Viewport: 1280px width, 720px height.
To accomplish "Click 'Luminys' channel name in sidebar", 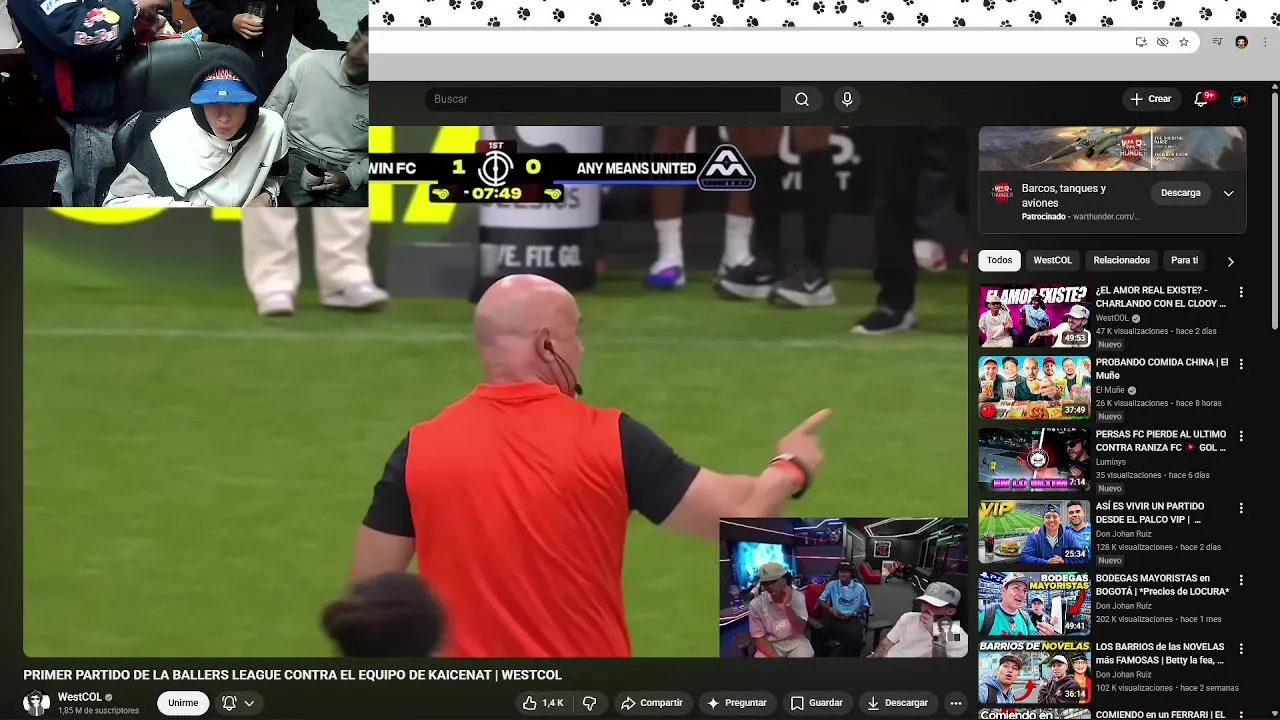I will pyautogui.click(x=1110, y=462).
